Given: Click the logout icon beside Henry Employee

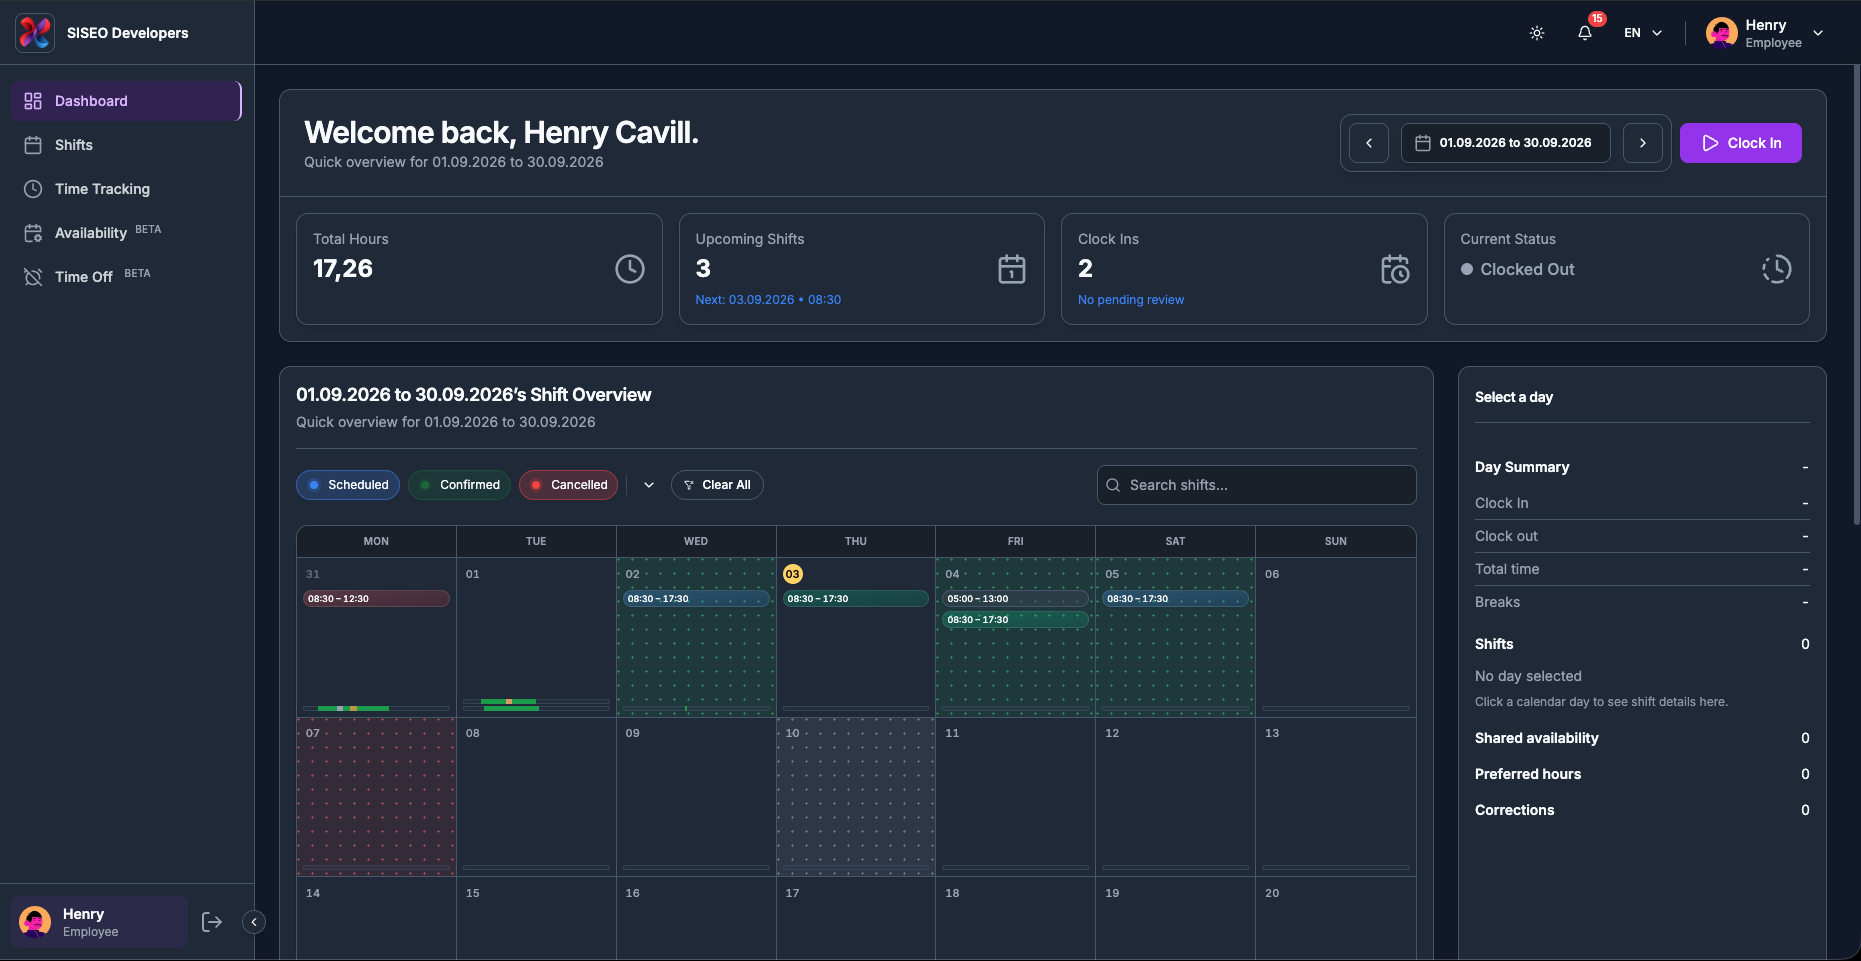Looking at the screenshot, I should 212,922.
